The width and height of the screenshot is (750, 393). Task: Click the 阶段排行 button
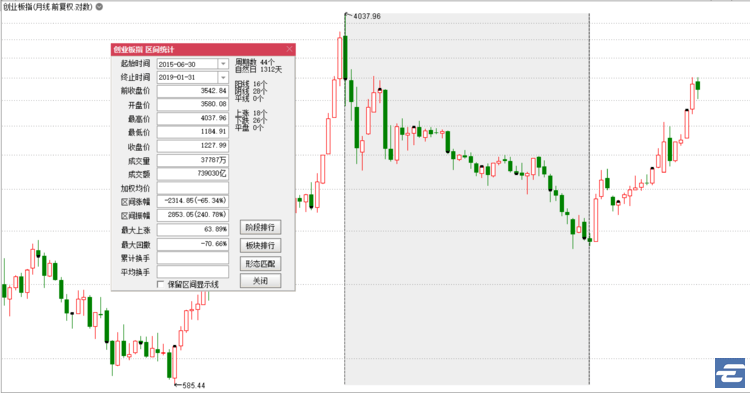[260, 227]
